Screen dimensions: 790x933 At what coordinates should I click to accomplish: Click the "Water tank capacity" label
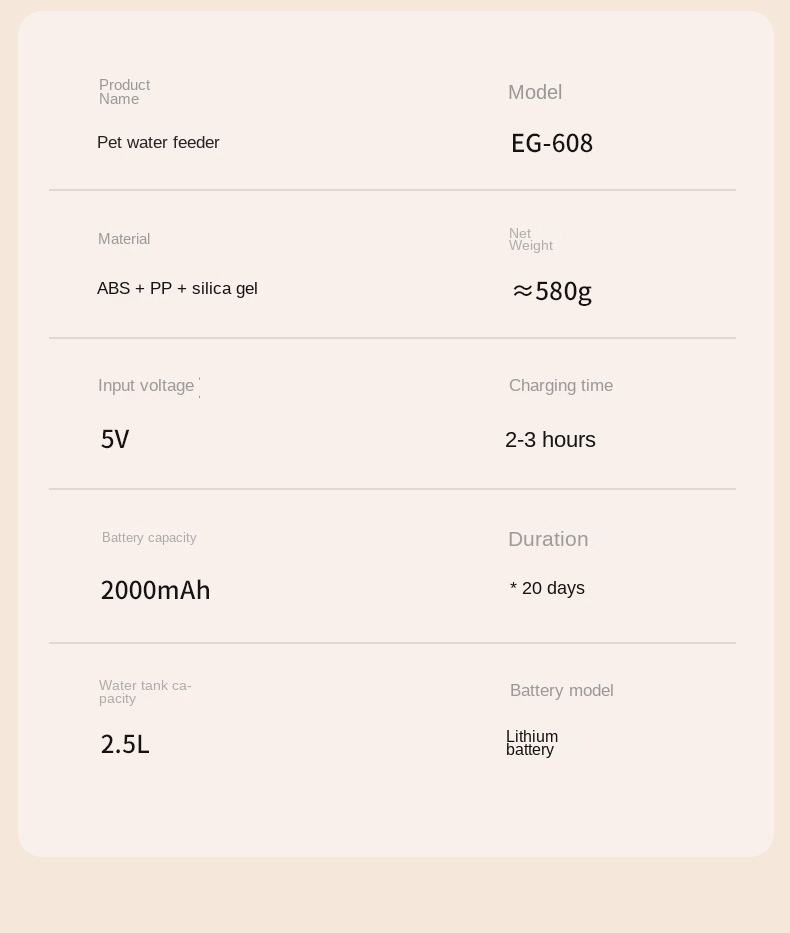point(145,692)
